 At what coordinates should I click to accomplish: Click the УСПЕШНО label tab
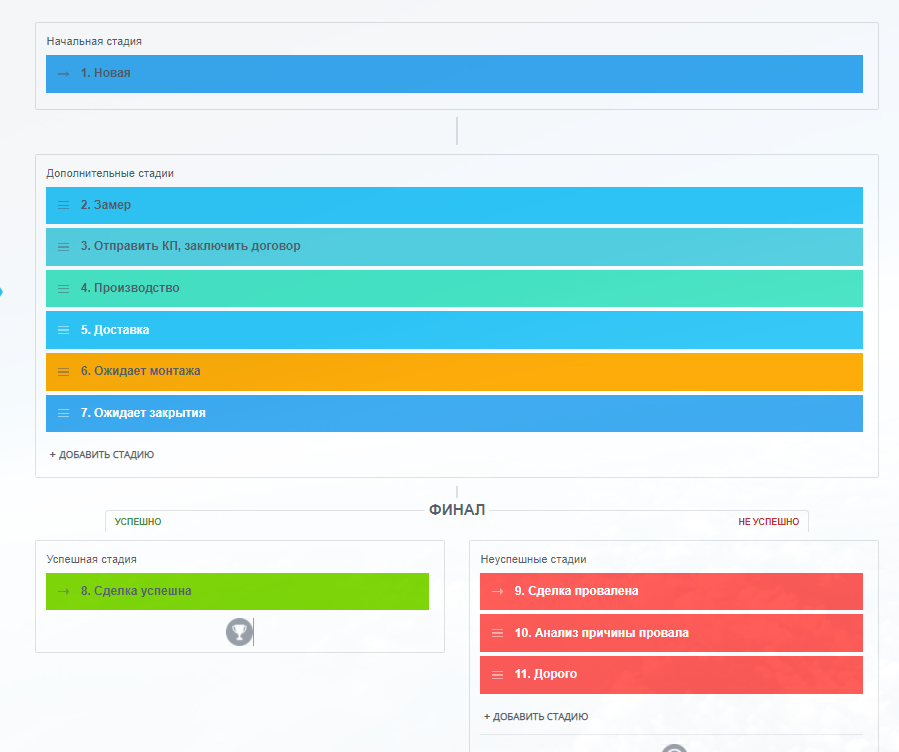point(138,522)
